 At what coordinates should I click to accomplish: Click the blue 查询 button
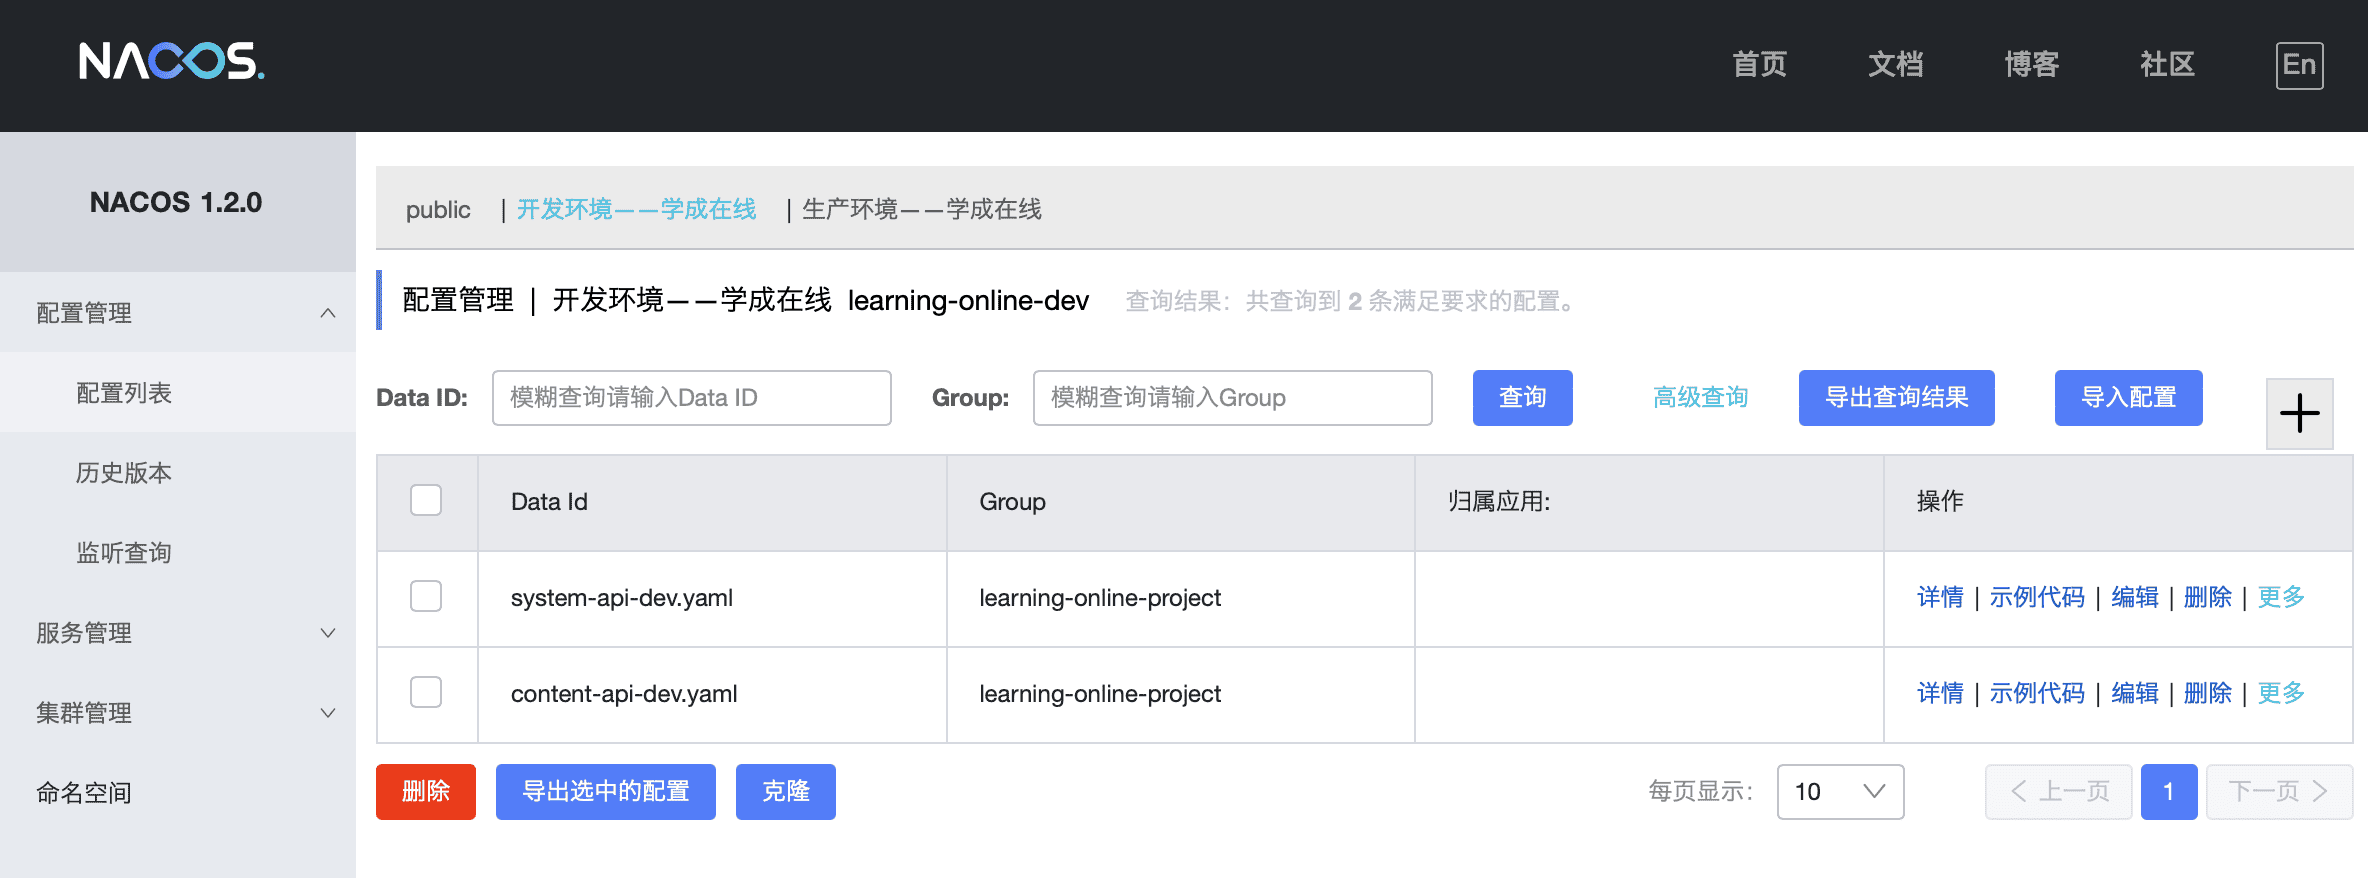[1522, 398]
